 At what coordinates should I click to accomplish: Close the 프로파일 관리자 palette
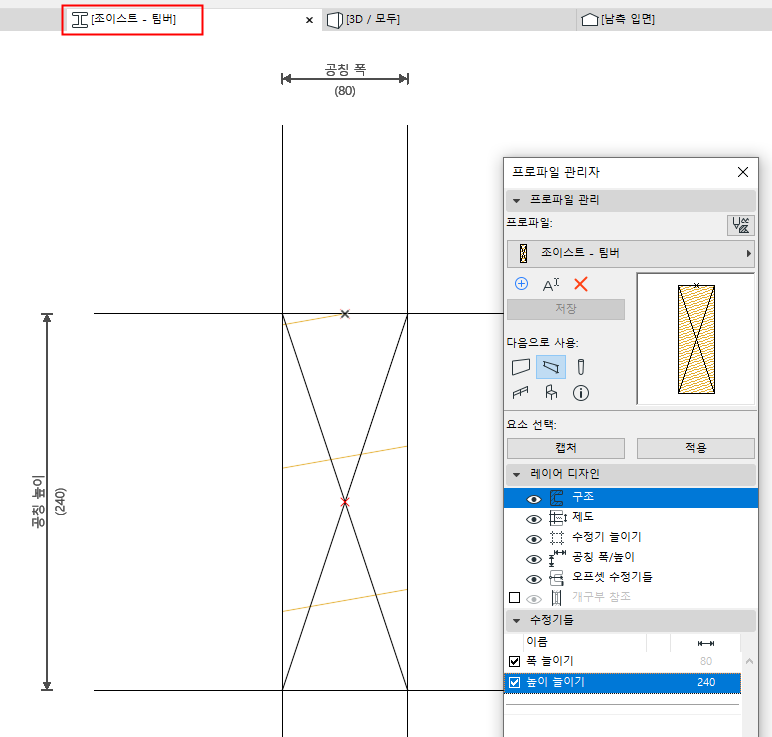coord(743,172)
